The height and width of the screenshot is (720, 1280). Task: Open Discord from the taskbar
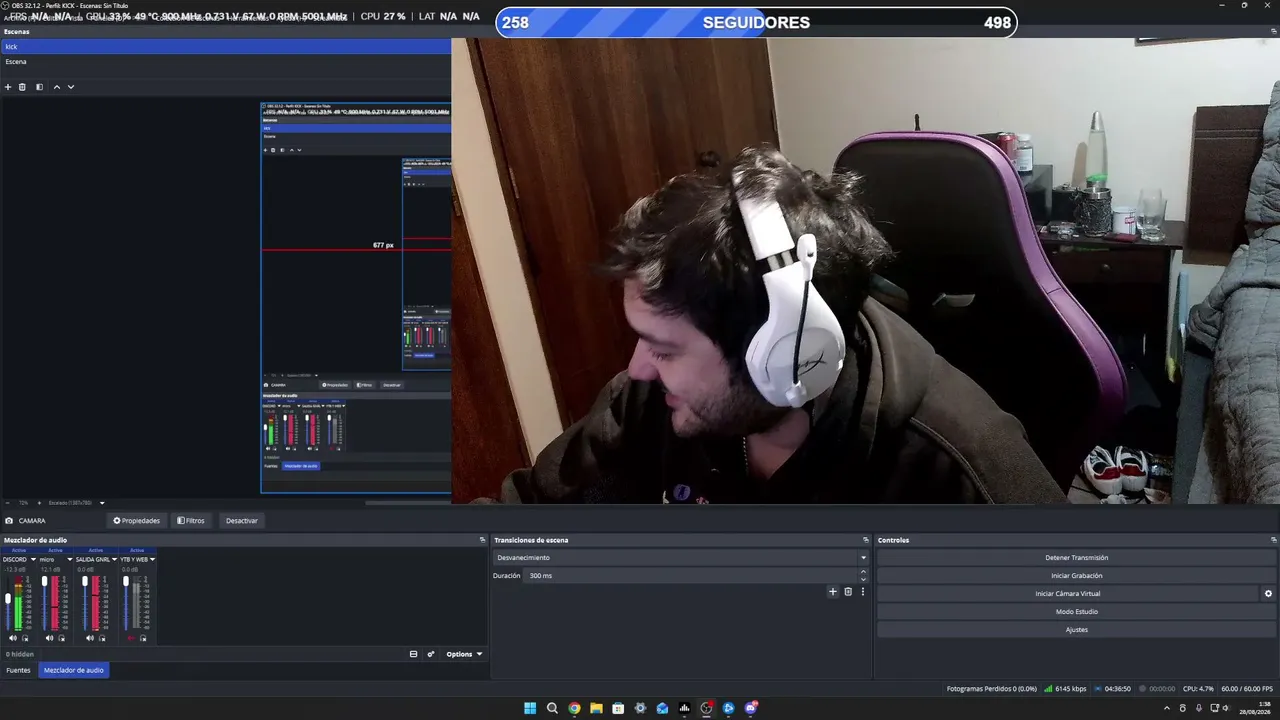pyautogui.click(x=750, y=708)
